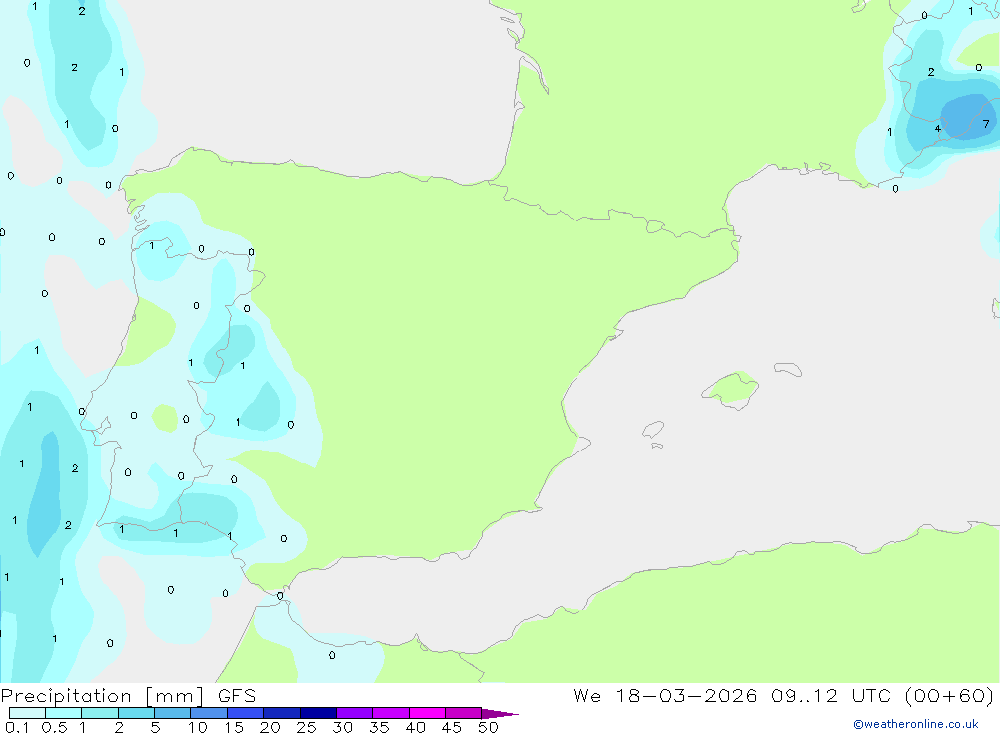This screenshot has height=733, width=1000.
Task: Select the legend swatch between 1 and 2
Action: (100, 713)
